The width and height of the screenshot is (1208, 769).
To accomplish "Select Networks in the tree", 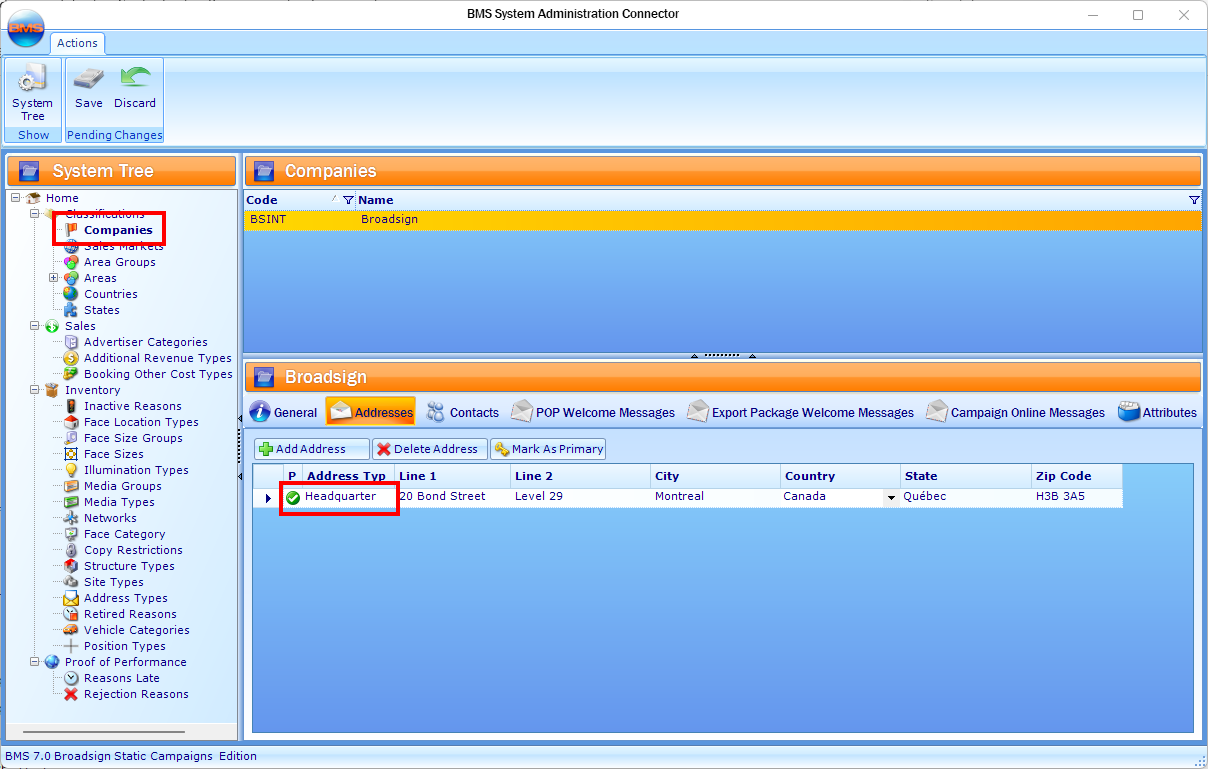I will [110, 518].
